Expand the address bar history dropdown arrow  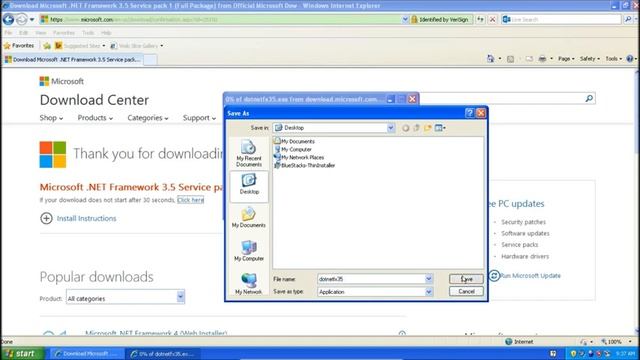tap(405, 19)
